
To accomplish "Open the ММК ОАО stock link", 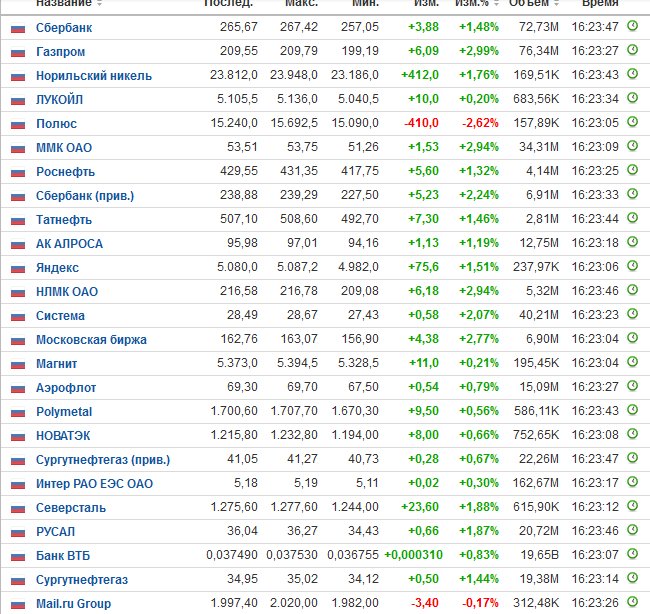I will [x=64, y=148].
